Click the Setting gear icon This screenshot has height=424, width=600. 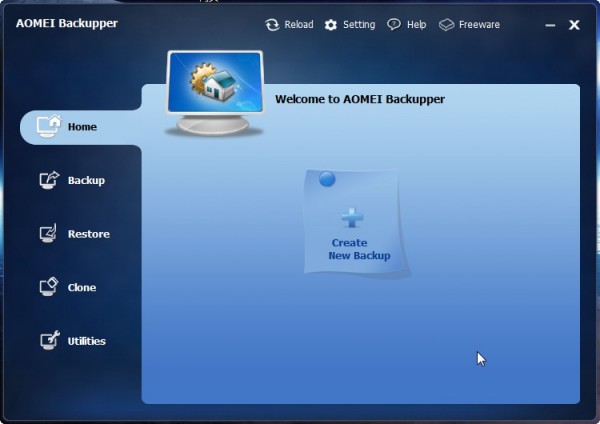click(x=331, y=25)
